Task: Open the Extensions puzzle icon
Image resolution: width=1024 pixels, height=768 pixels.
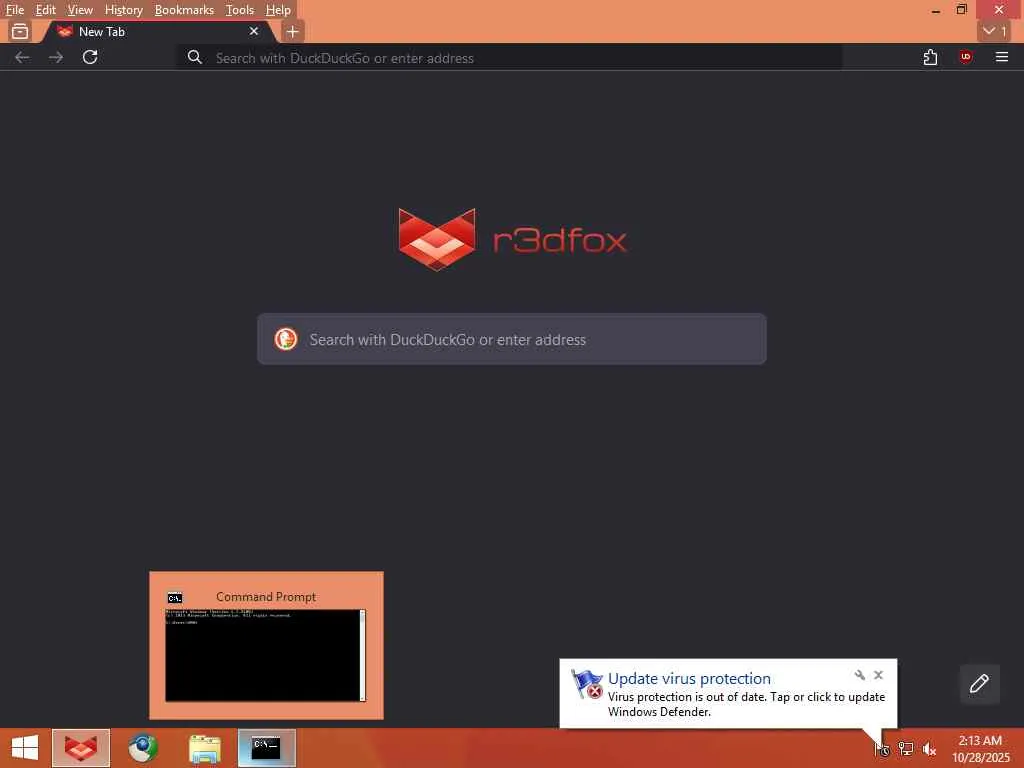Action: point(931,57)
